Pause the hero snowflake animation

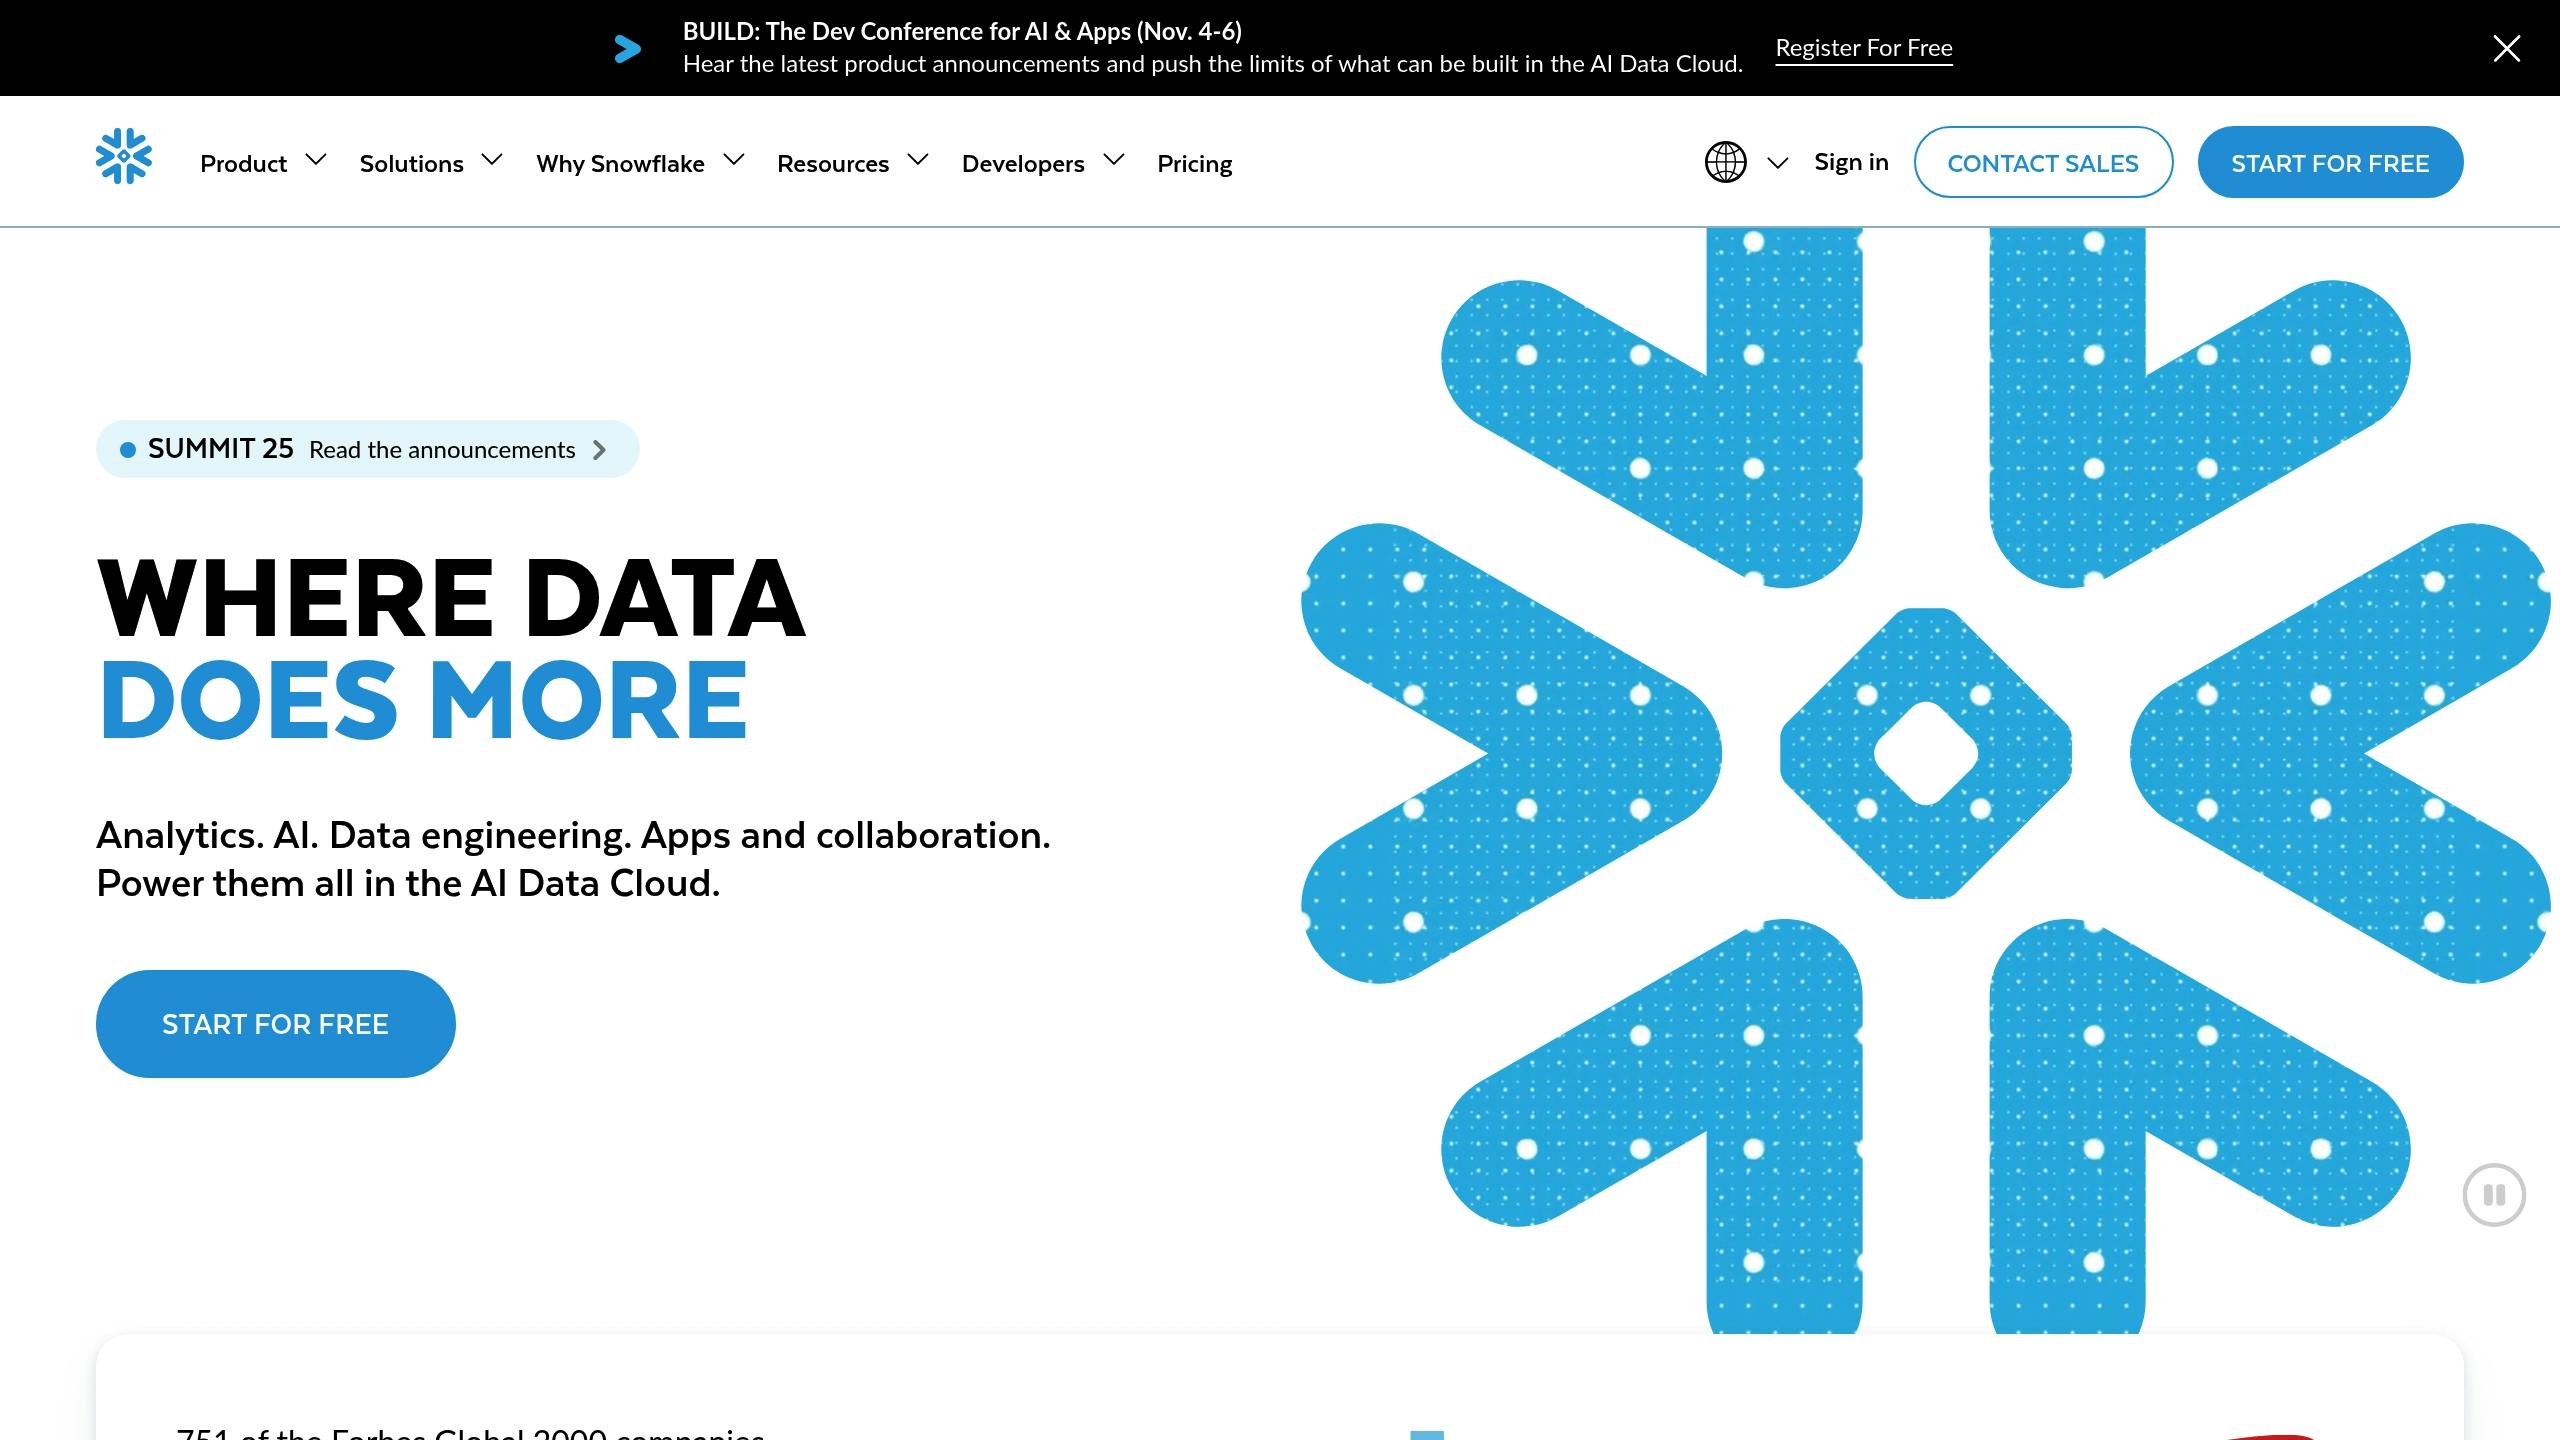point(2494,1195)
